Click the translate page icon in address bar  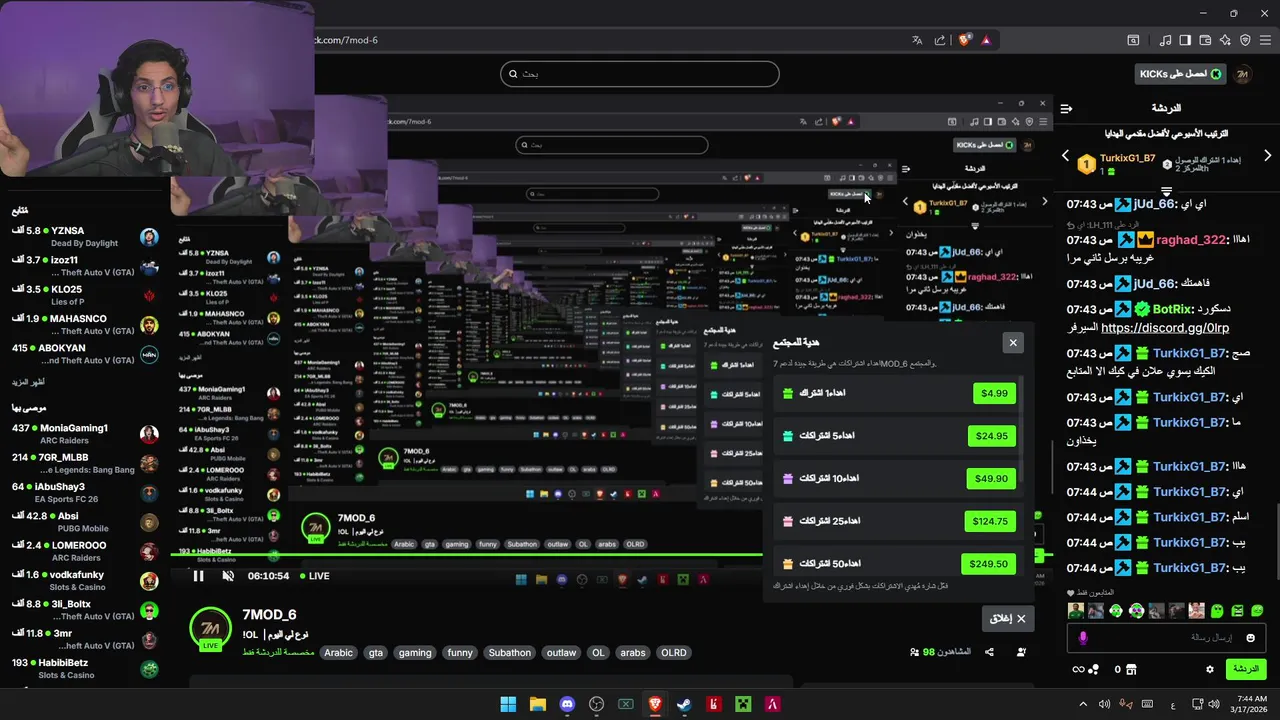[x=917, y=40]
